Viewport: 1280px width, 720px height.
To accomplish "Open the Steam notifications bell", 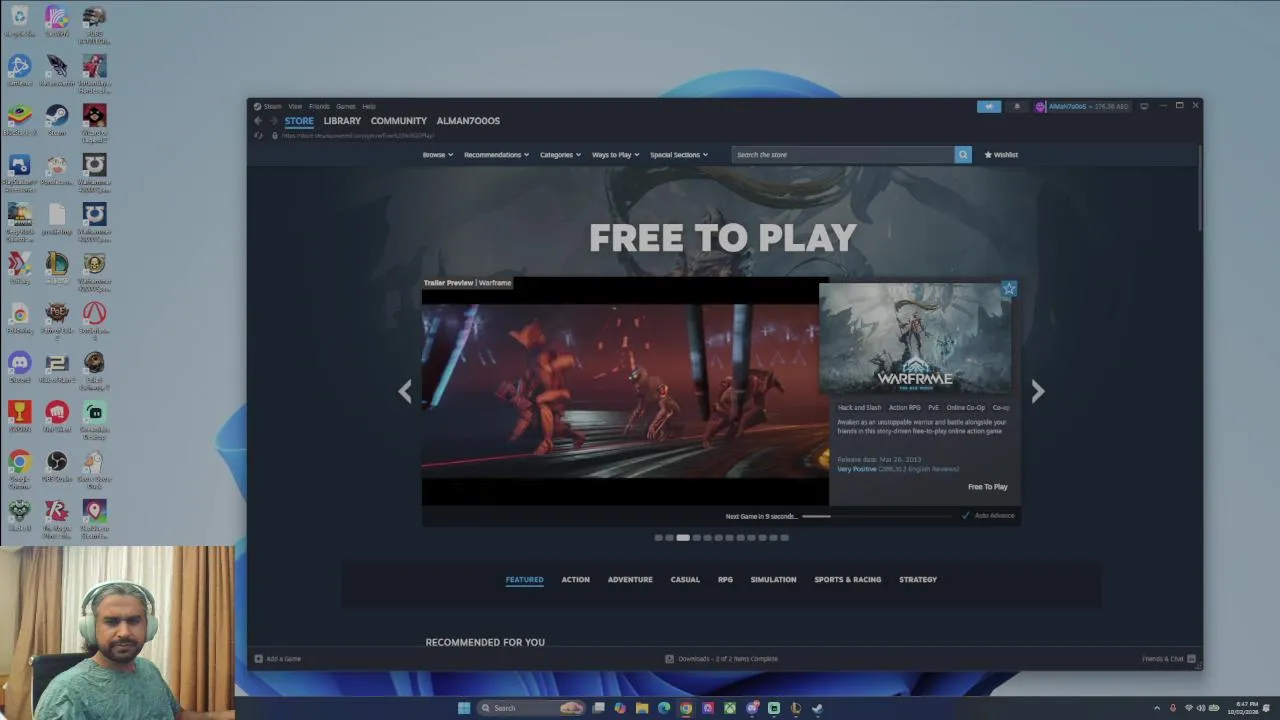I will coord(1017,106).
